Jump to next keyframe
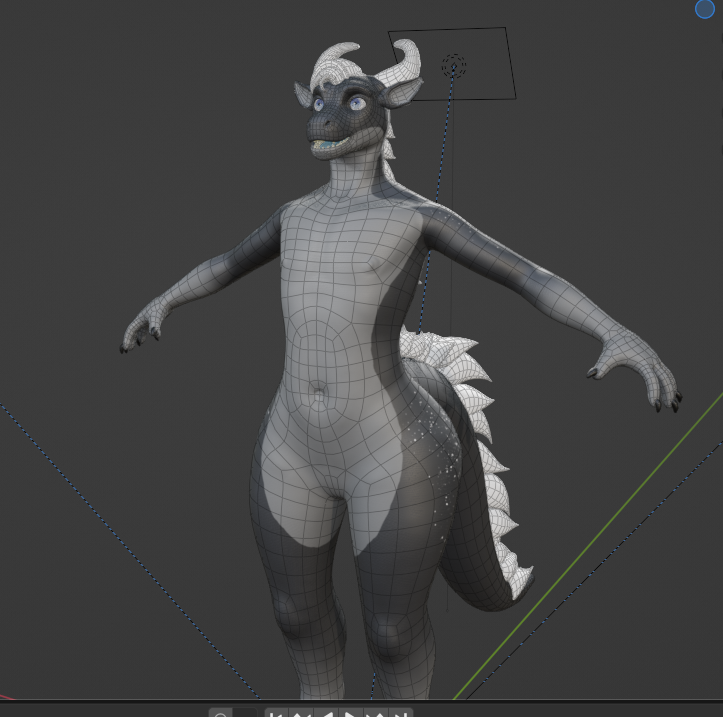The width and height of the screenshot is (723, 717). [376, 713]
